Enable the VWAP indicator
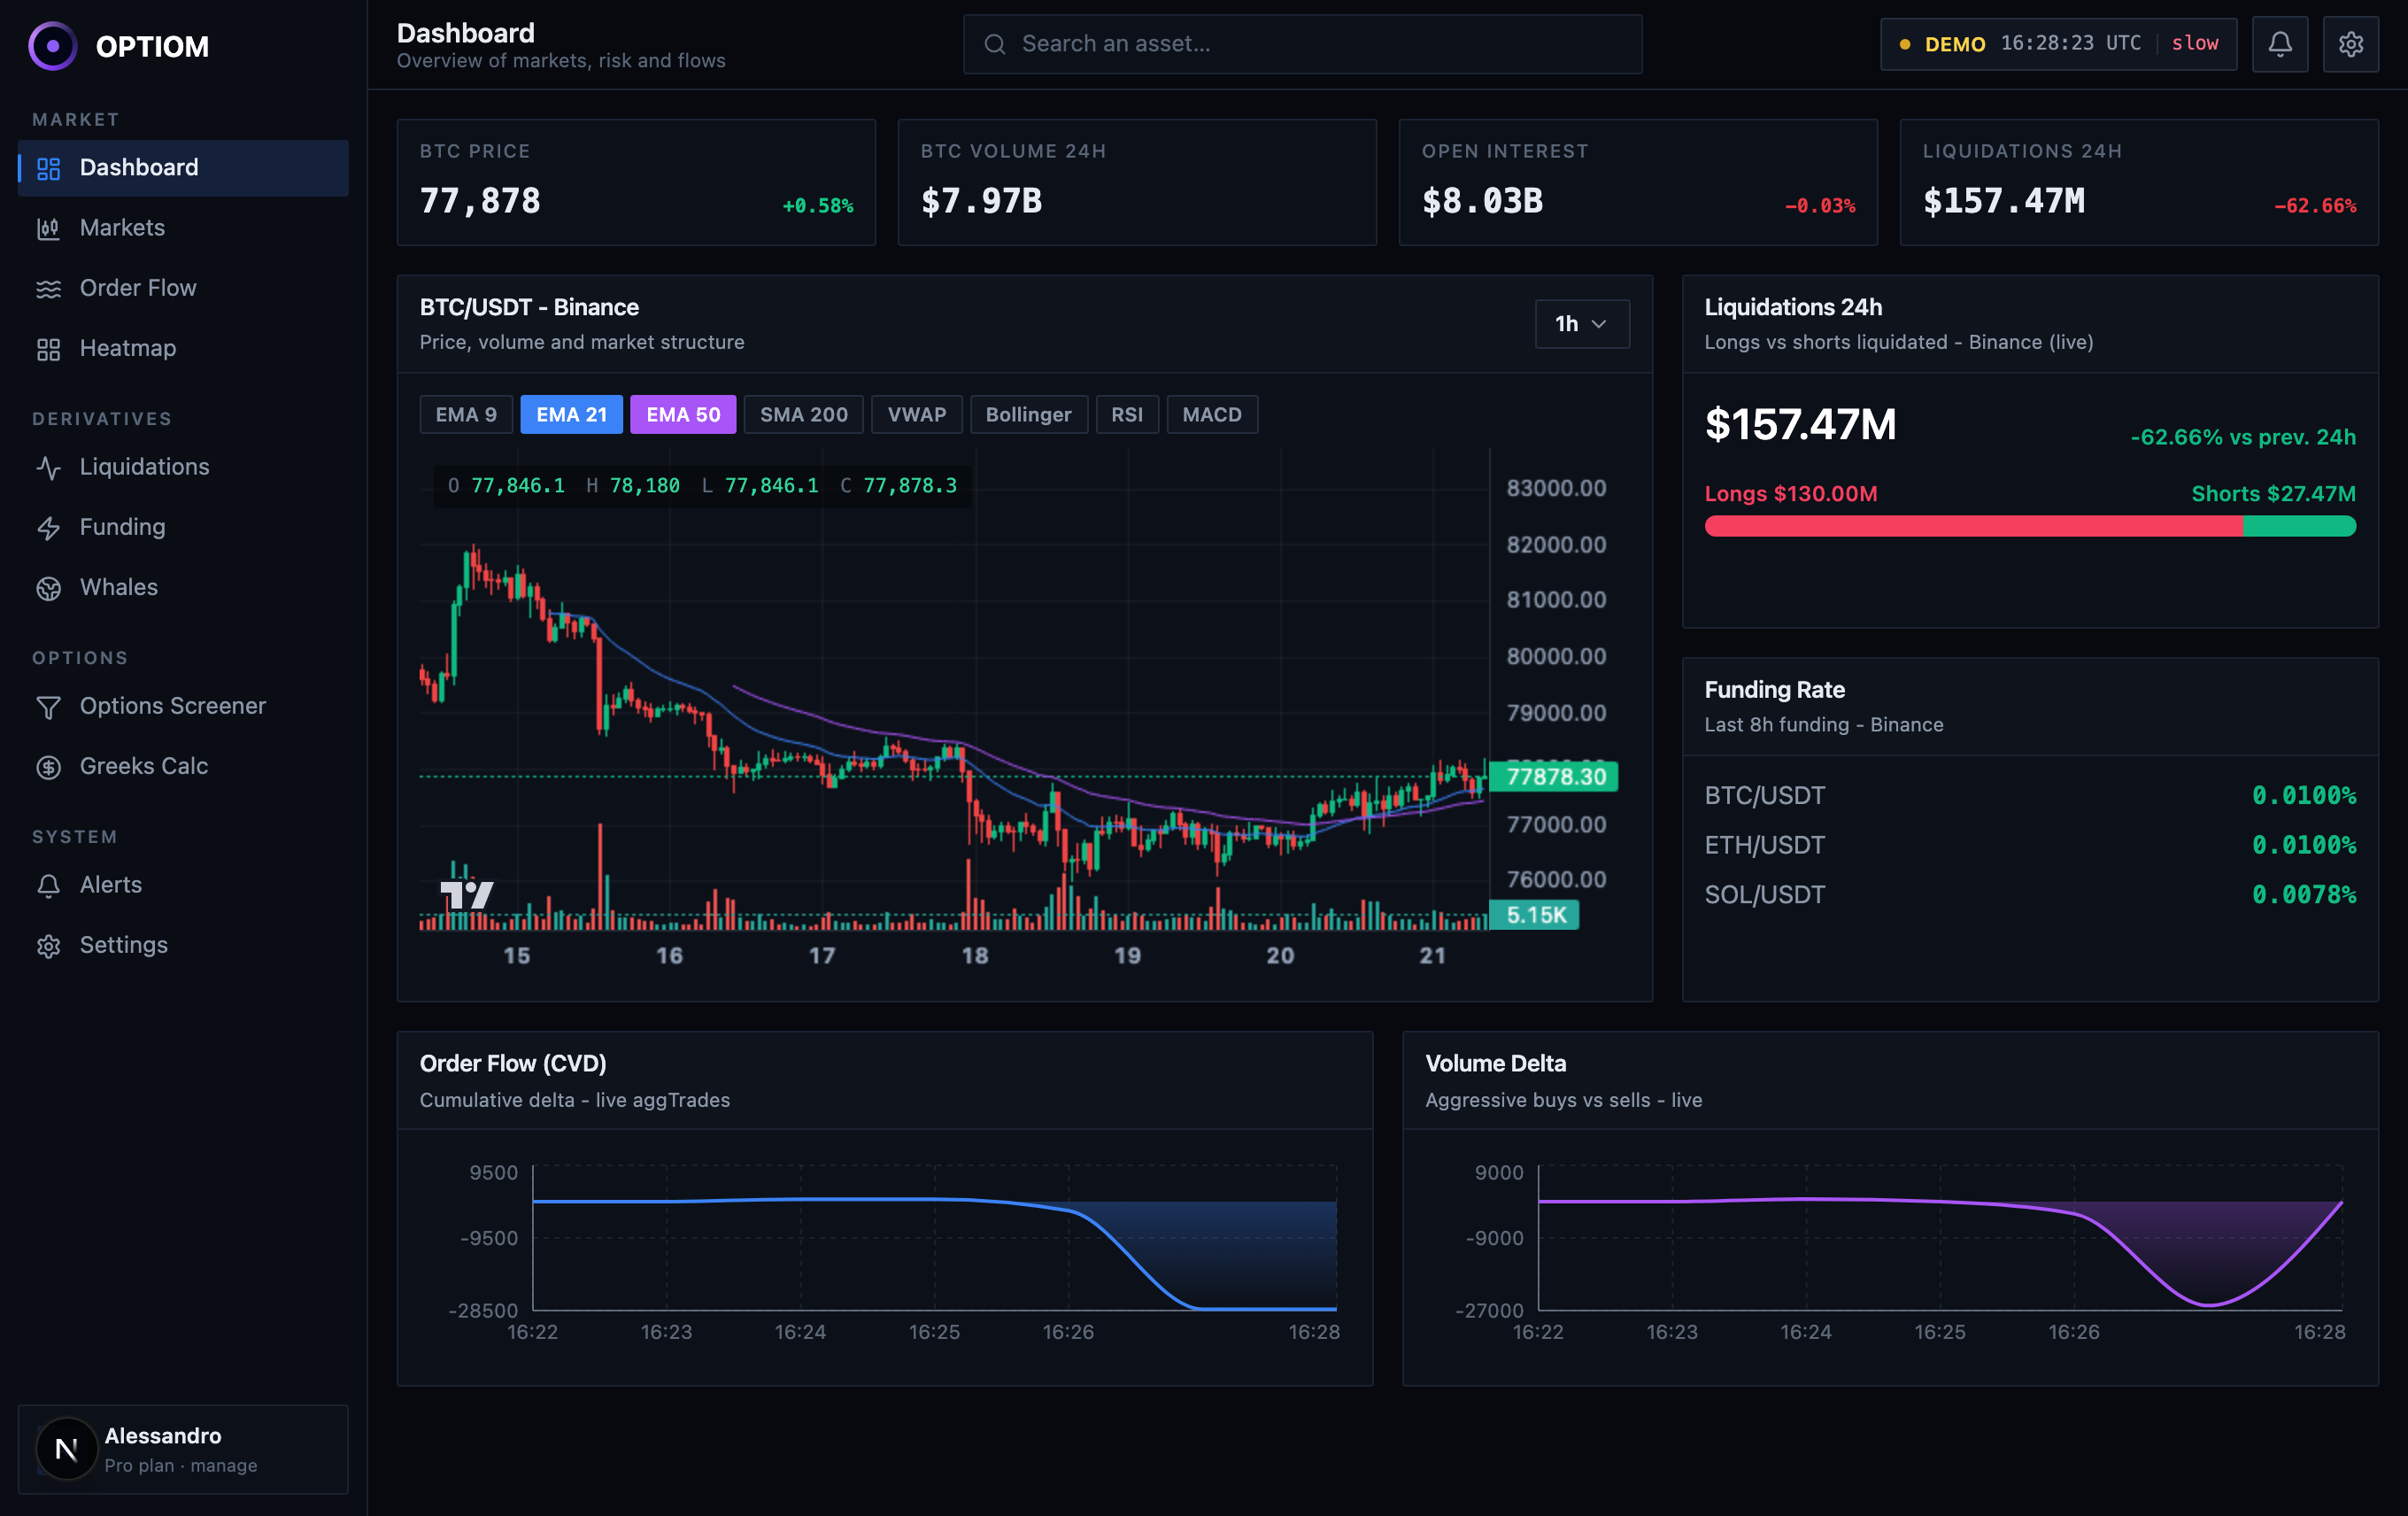Viewport: 2408px width, 1516px height. pos(917,414)
